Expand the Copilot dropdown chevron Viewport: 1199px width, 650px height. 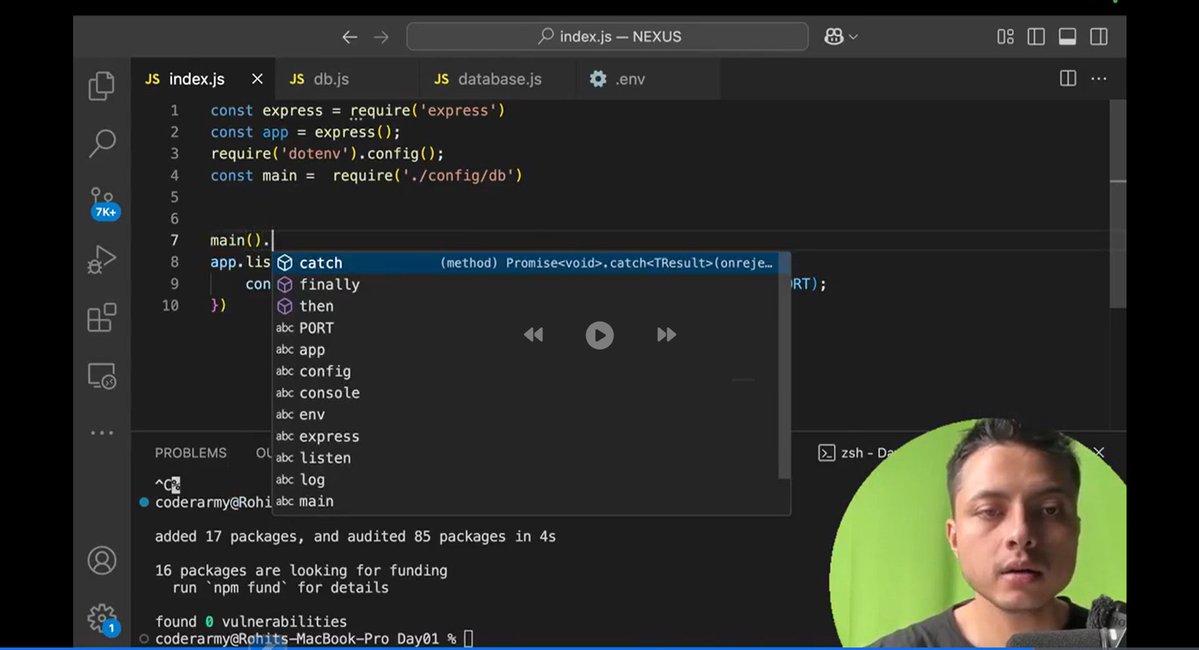(853, 37)
